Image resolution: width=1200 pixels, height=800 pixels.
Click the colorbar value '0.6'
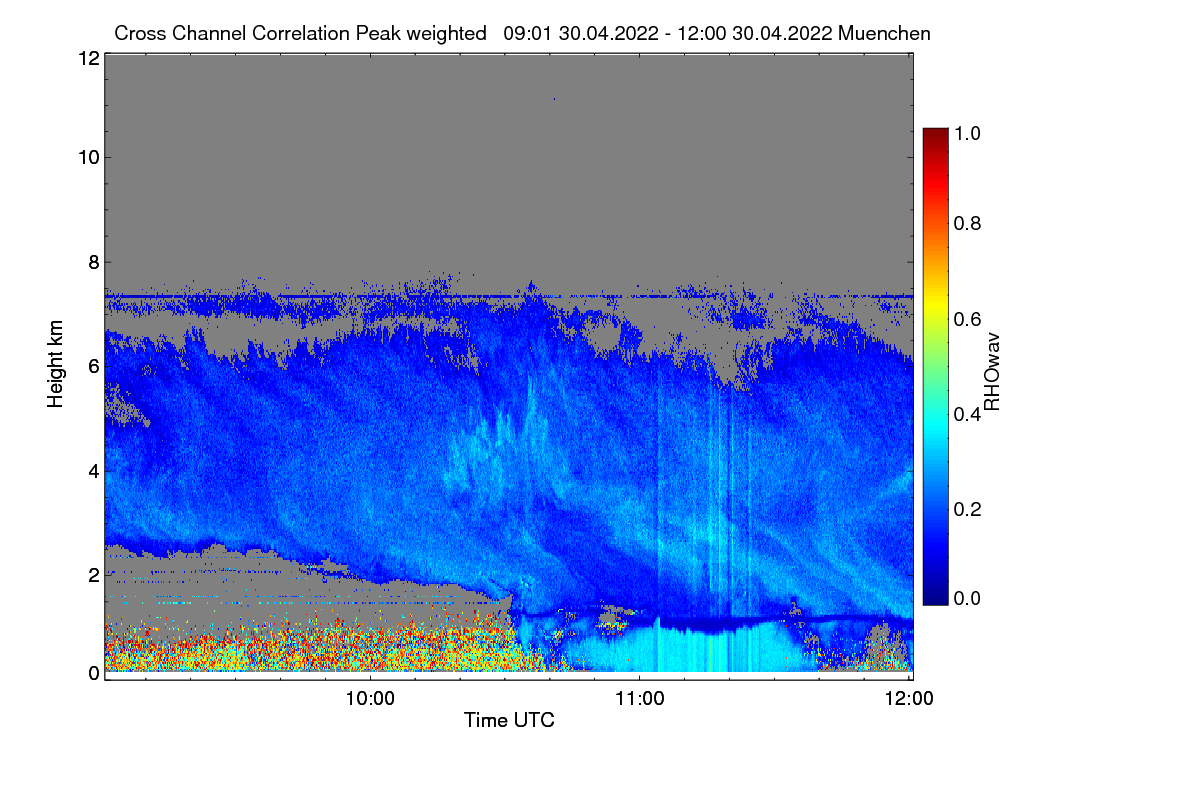(967, 318)
